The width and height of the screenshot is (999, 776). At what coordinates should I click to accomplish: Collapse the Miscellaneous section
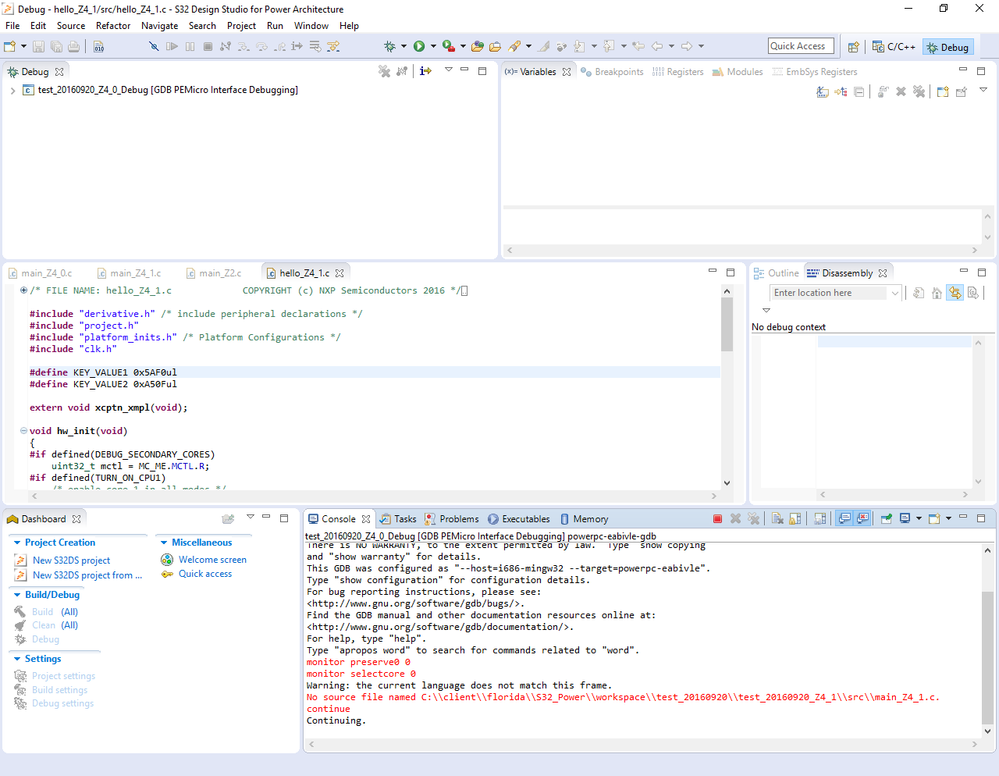tap(164, 543)
